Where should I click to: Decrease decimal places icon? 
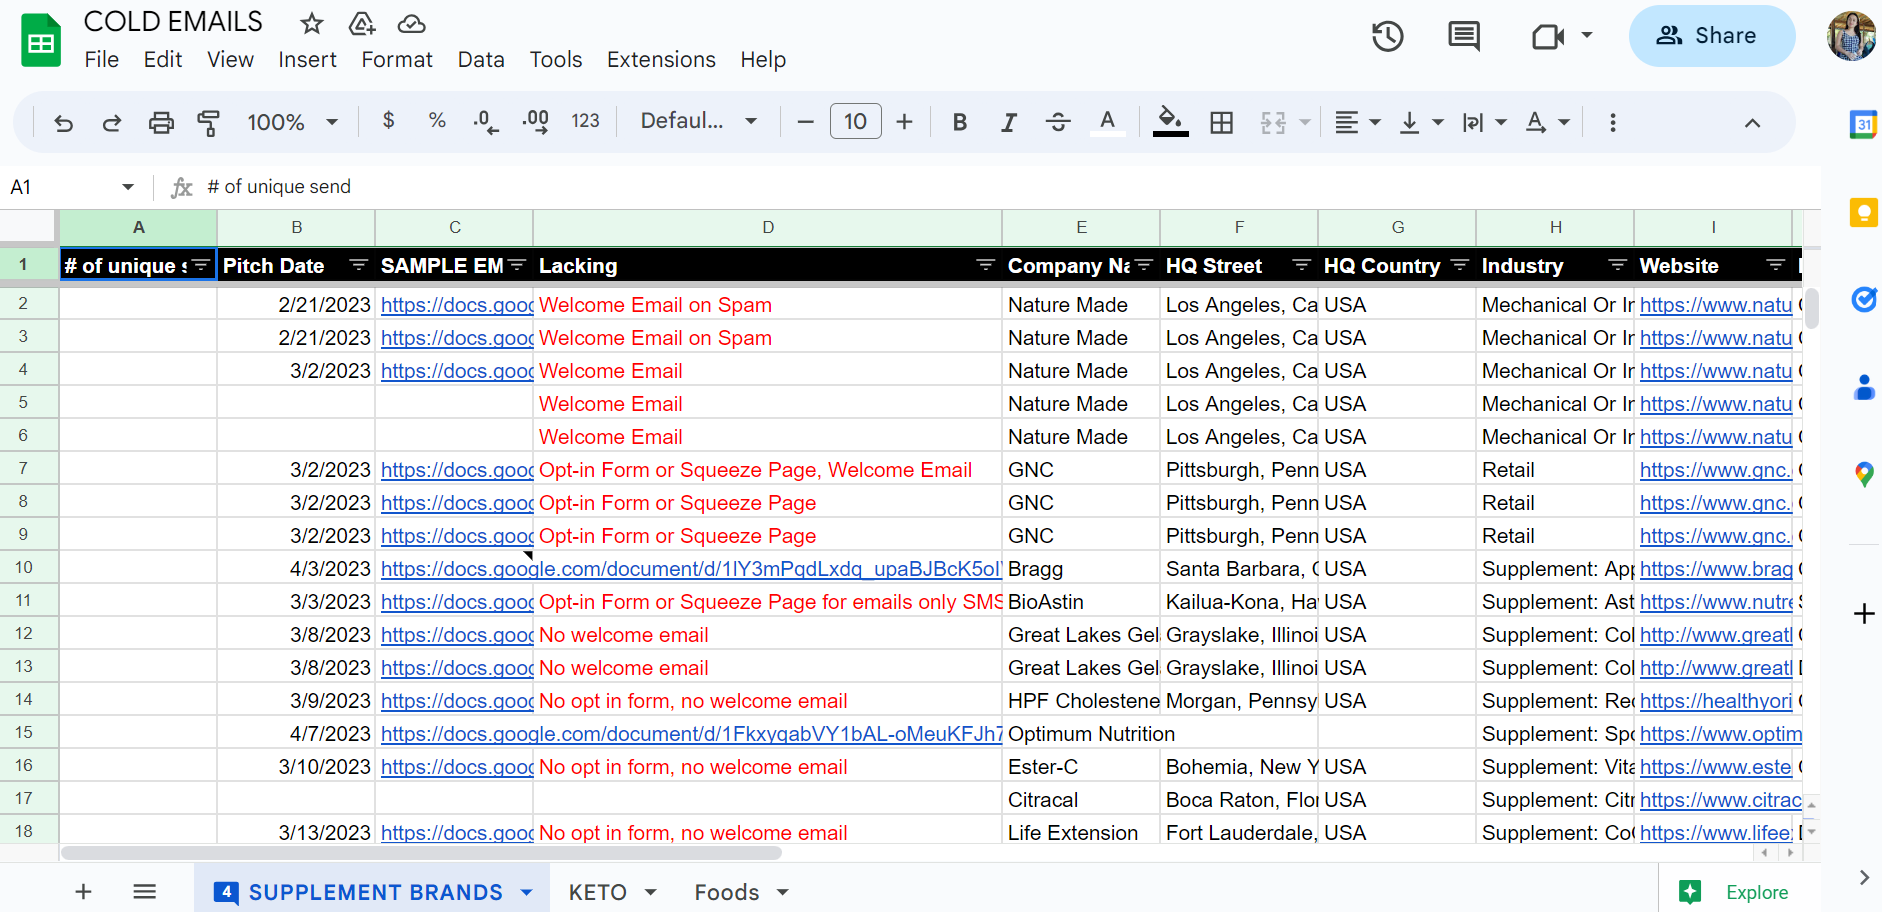click(x=486, y=122)
